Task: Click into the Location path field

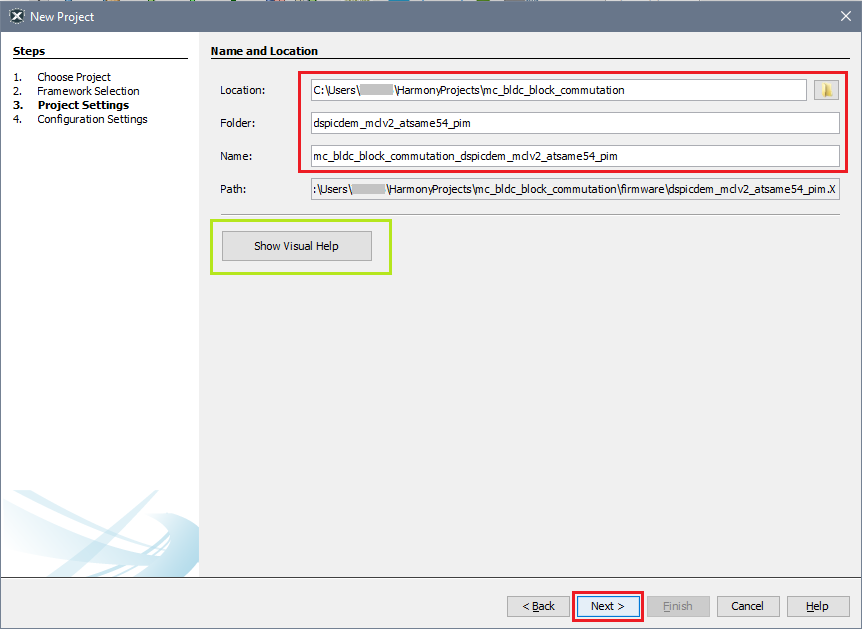Action: [x=558, y=90]
